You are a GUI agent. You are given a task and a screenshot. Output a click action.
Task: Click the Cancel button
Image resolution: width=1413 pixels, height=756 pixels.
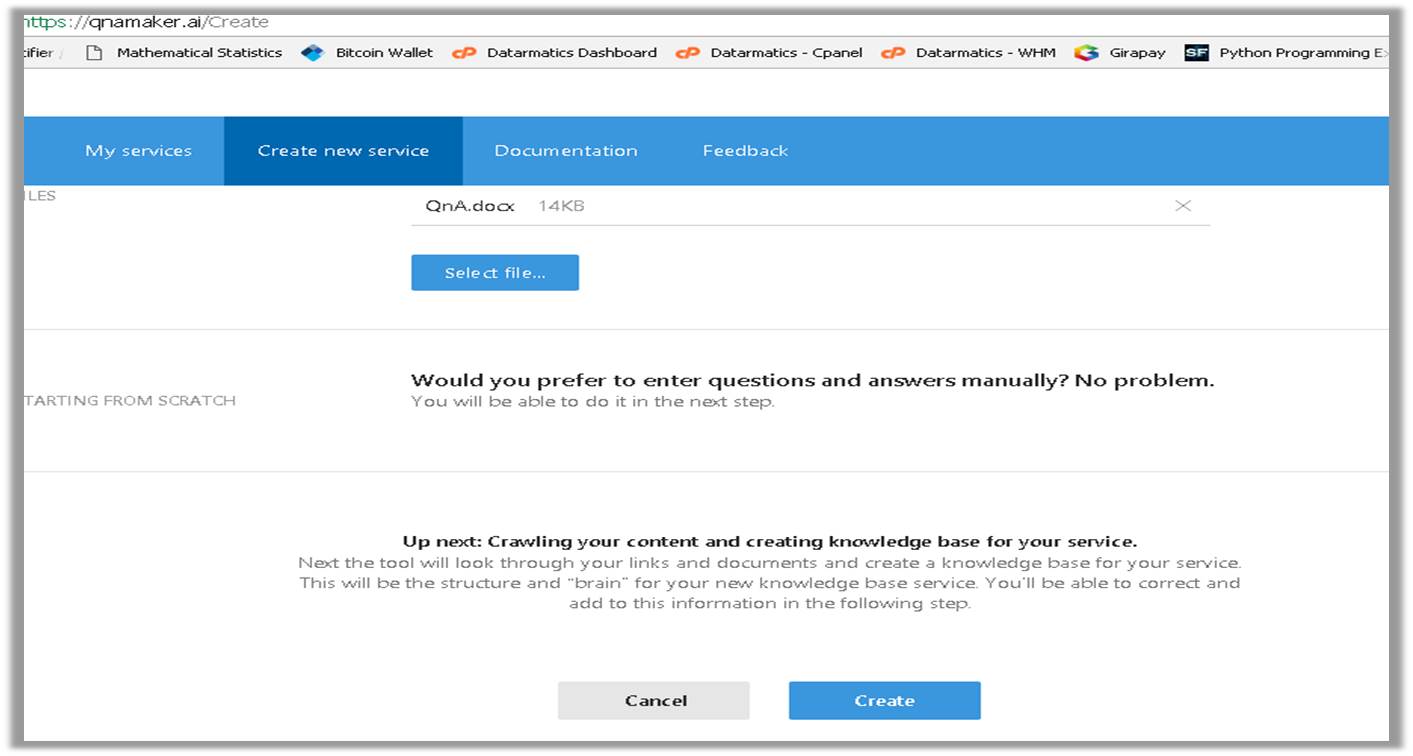pyautogui.click(x=655, y=701)
